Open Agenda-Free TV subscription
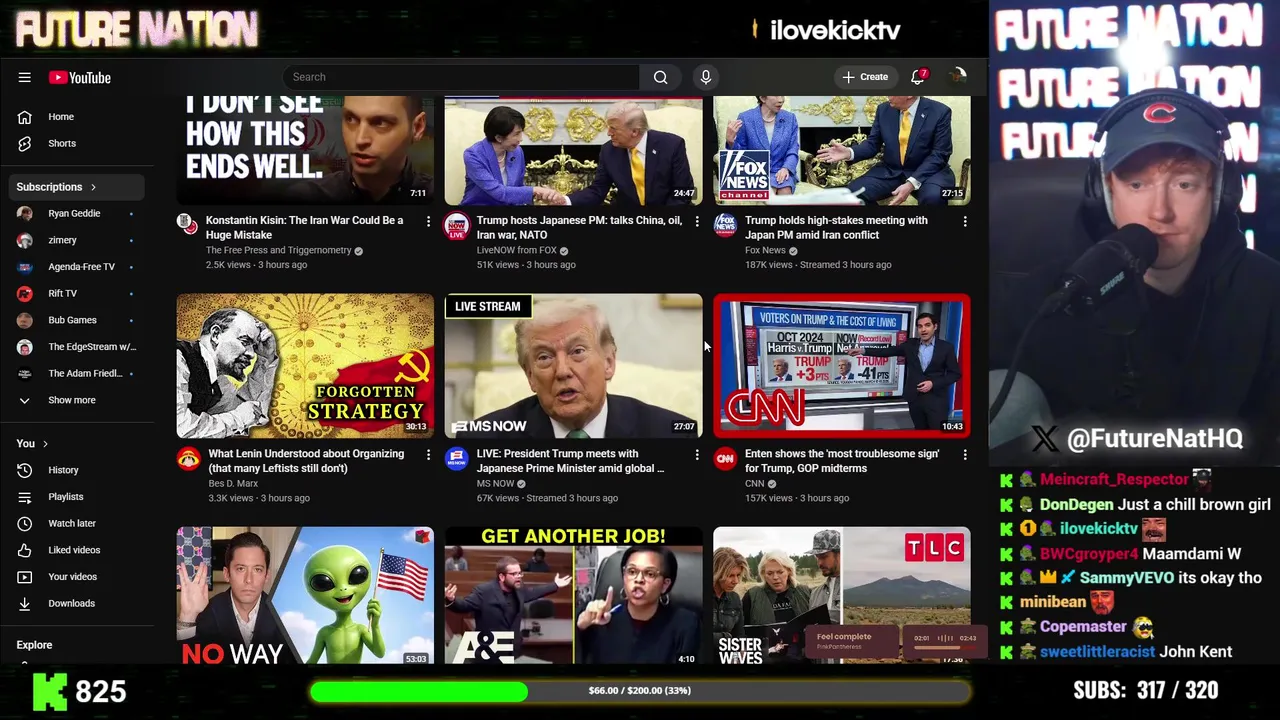The image size is (1280, 720). click(x=76, y=267)
